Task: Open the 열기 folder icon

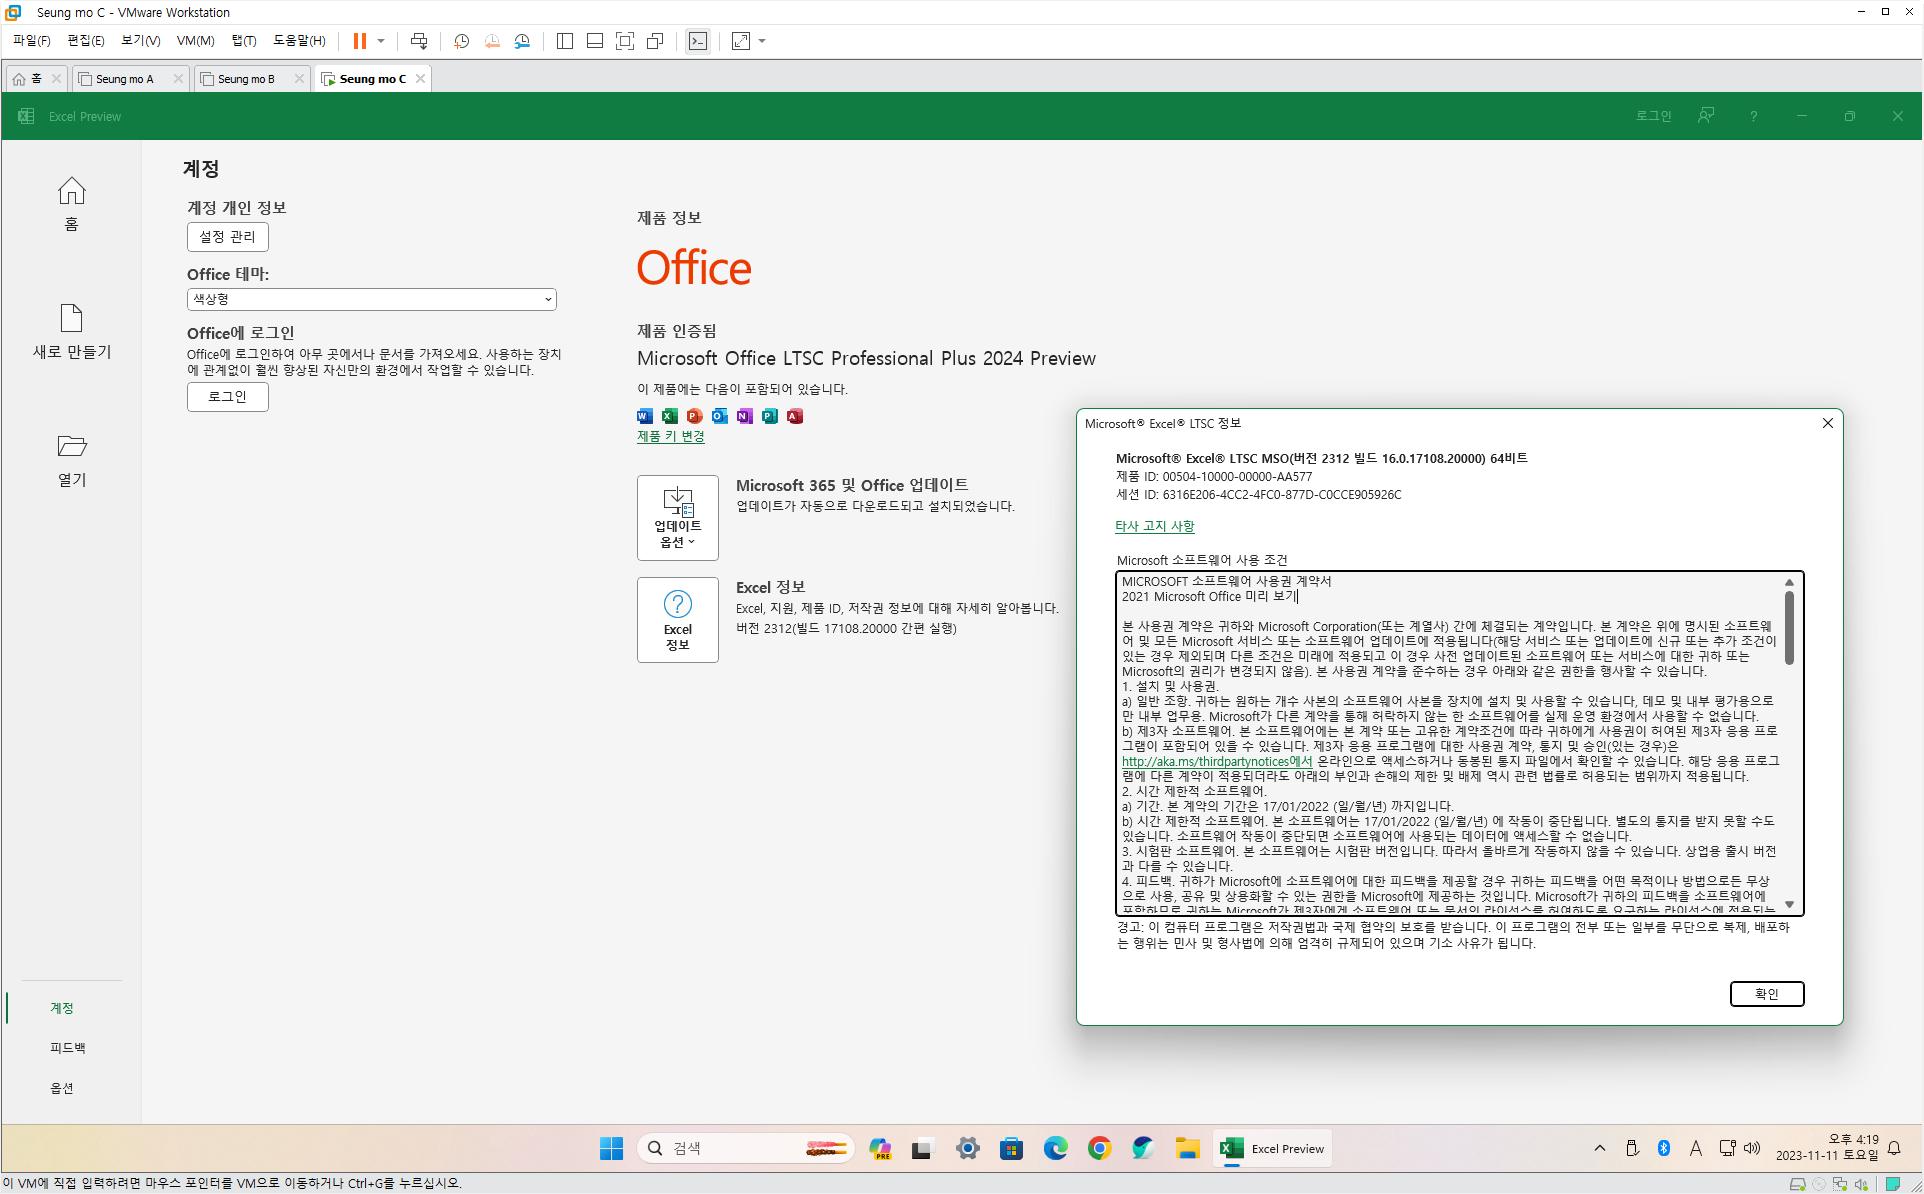Action: [71, 446]
